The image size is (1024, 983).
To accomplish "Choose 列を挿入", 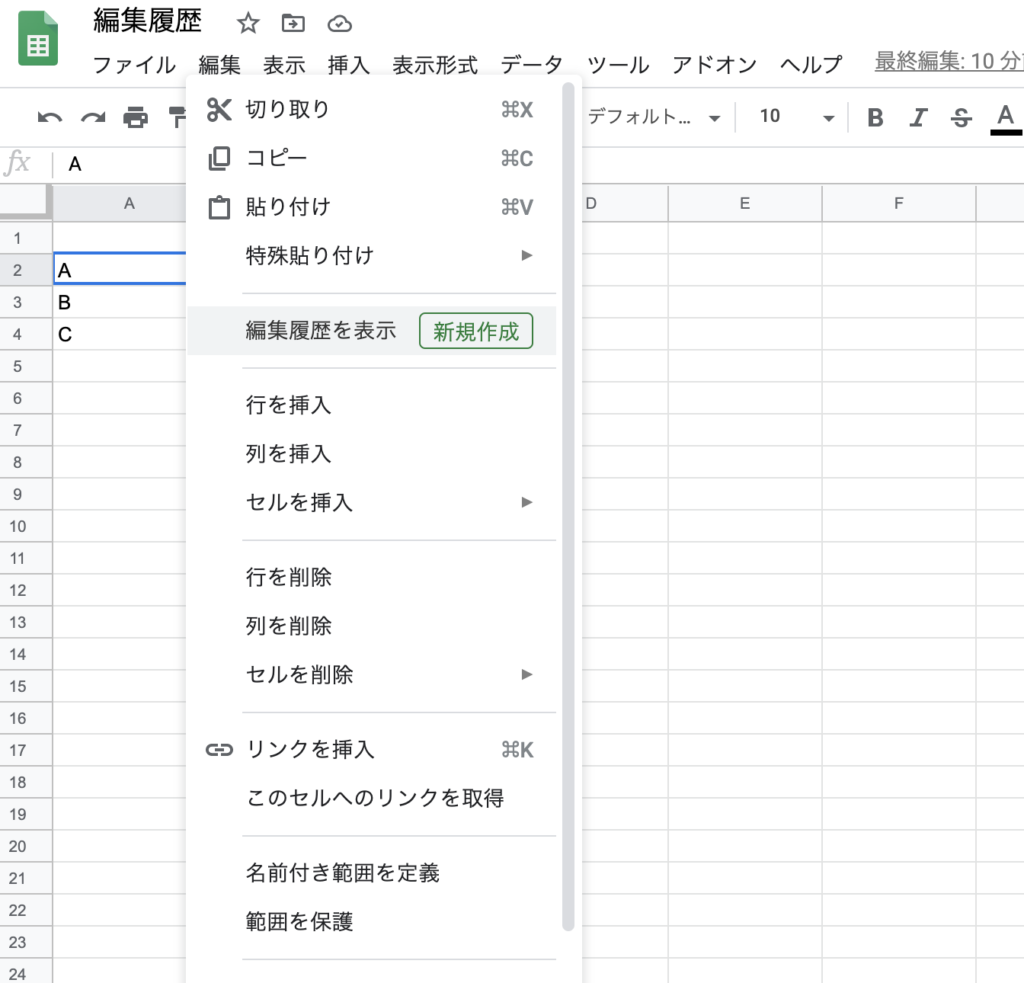I will [x=371, y=453].
